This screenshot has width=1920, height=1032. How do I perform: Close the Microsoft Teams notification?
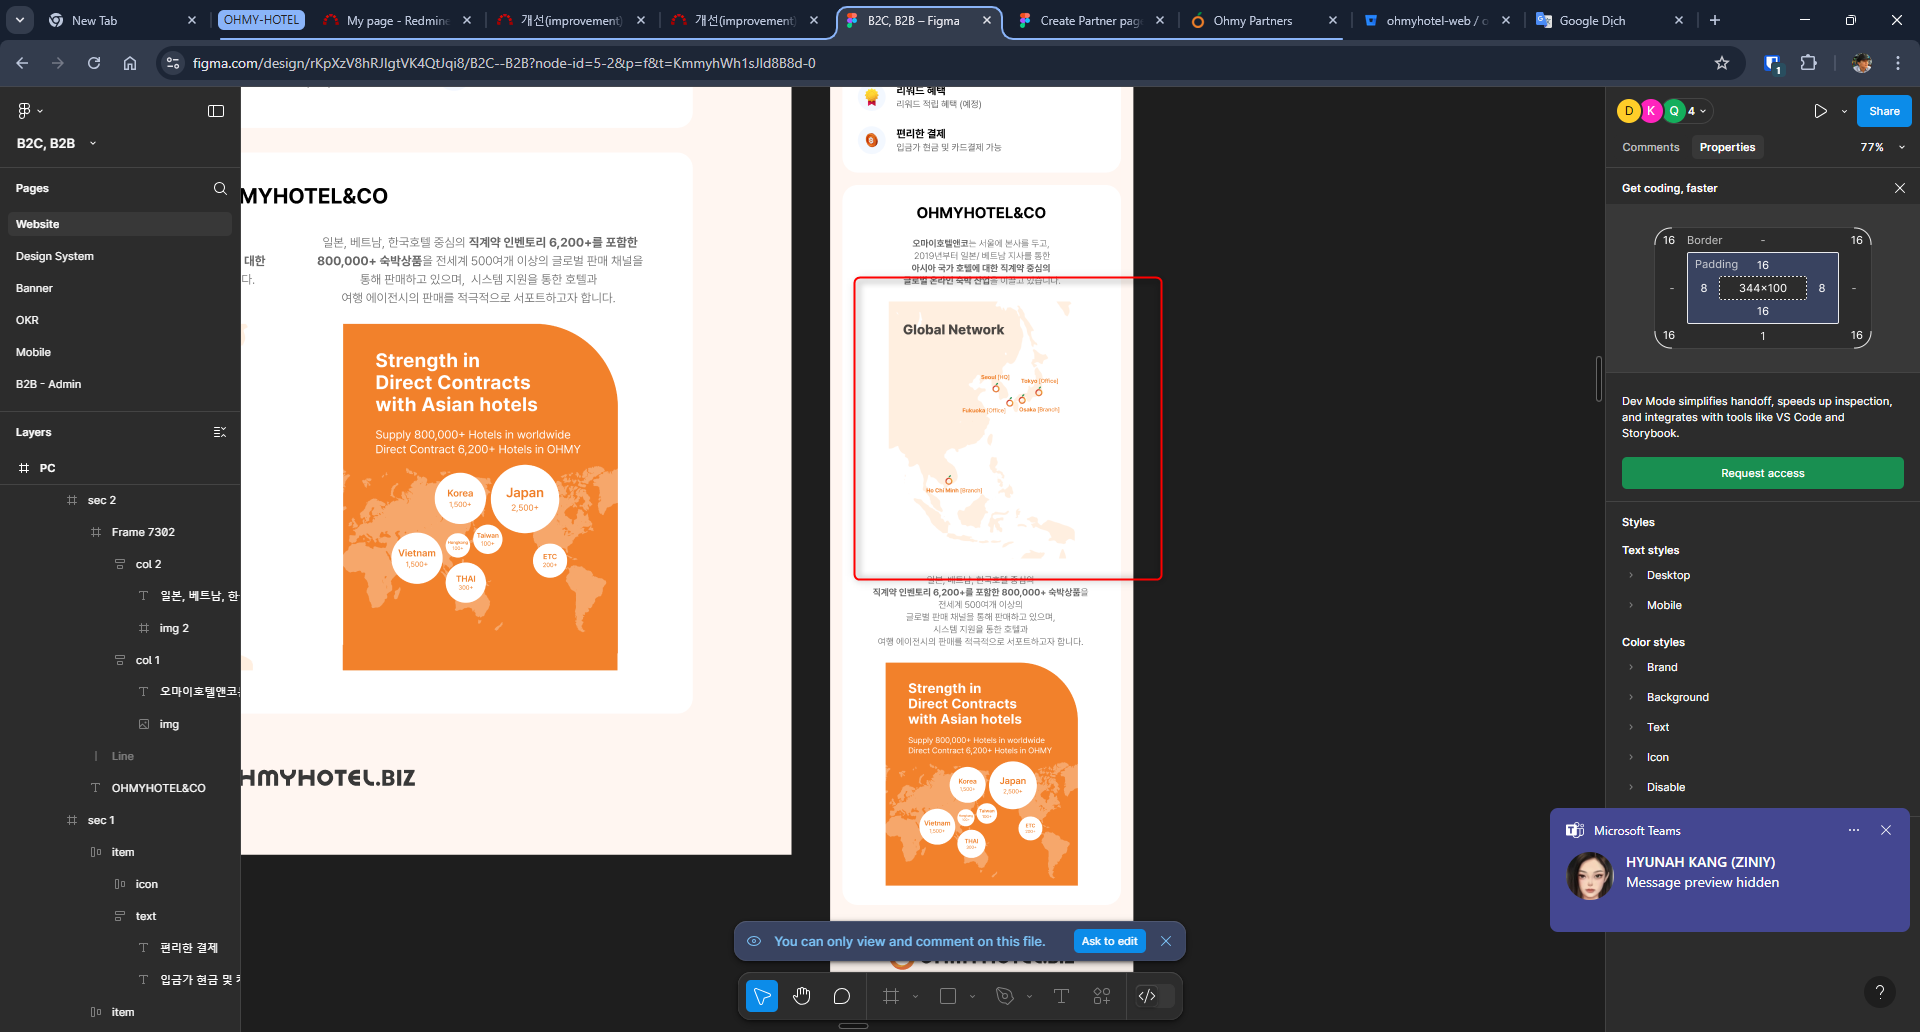1886,830
